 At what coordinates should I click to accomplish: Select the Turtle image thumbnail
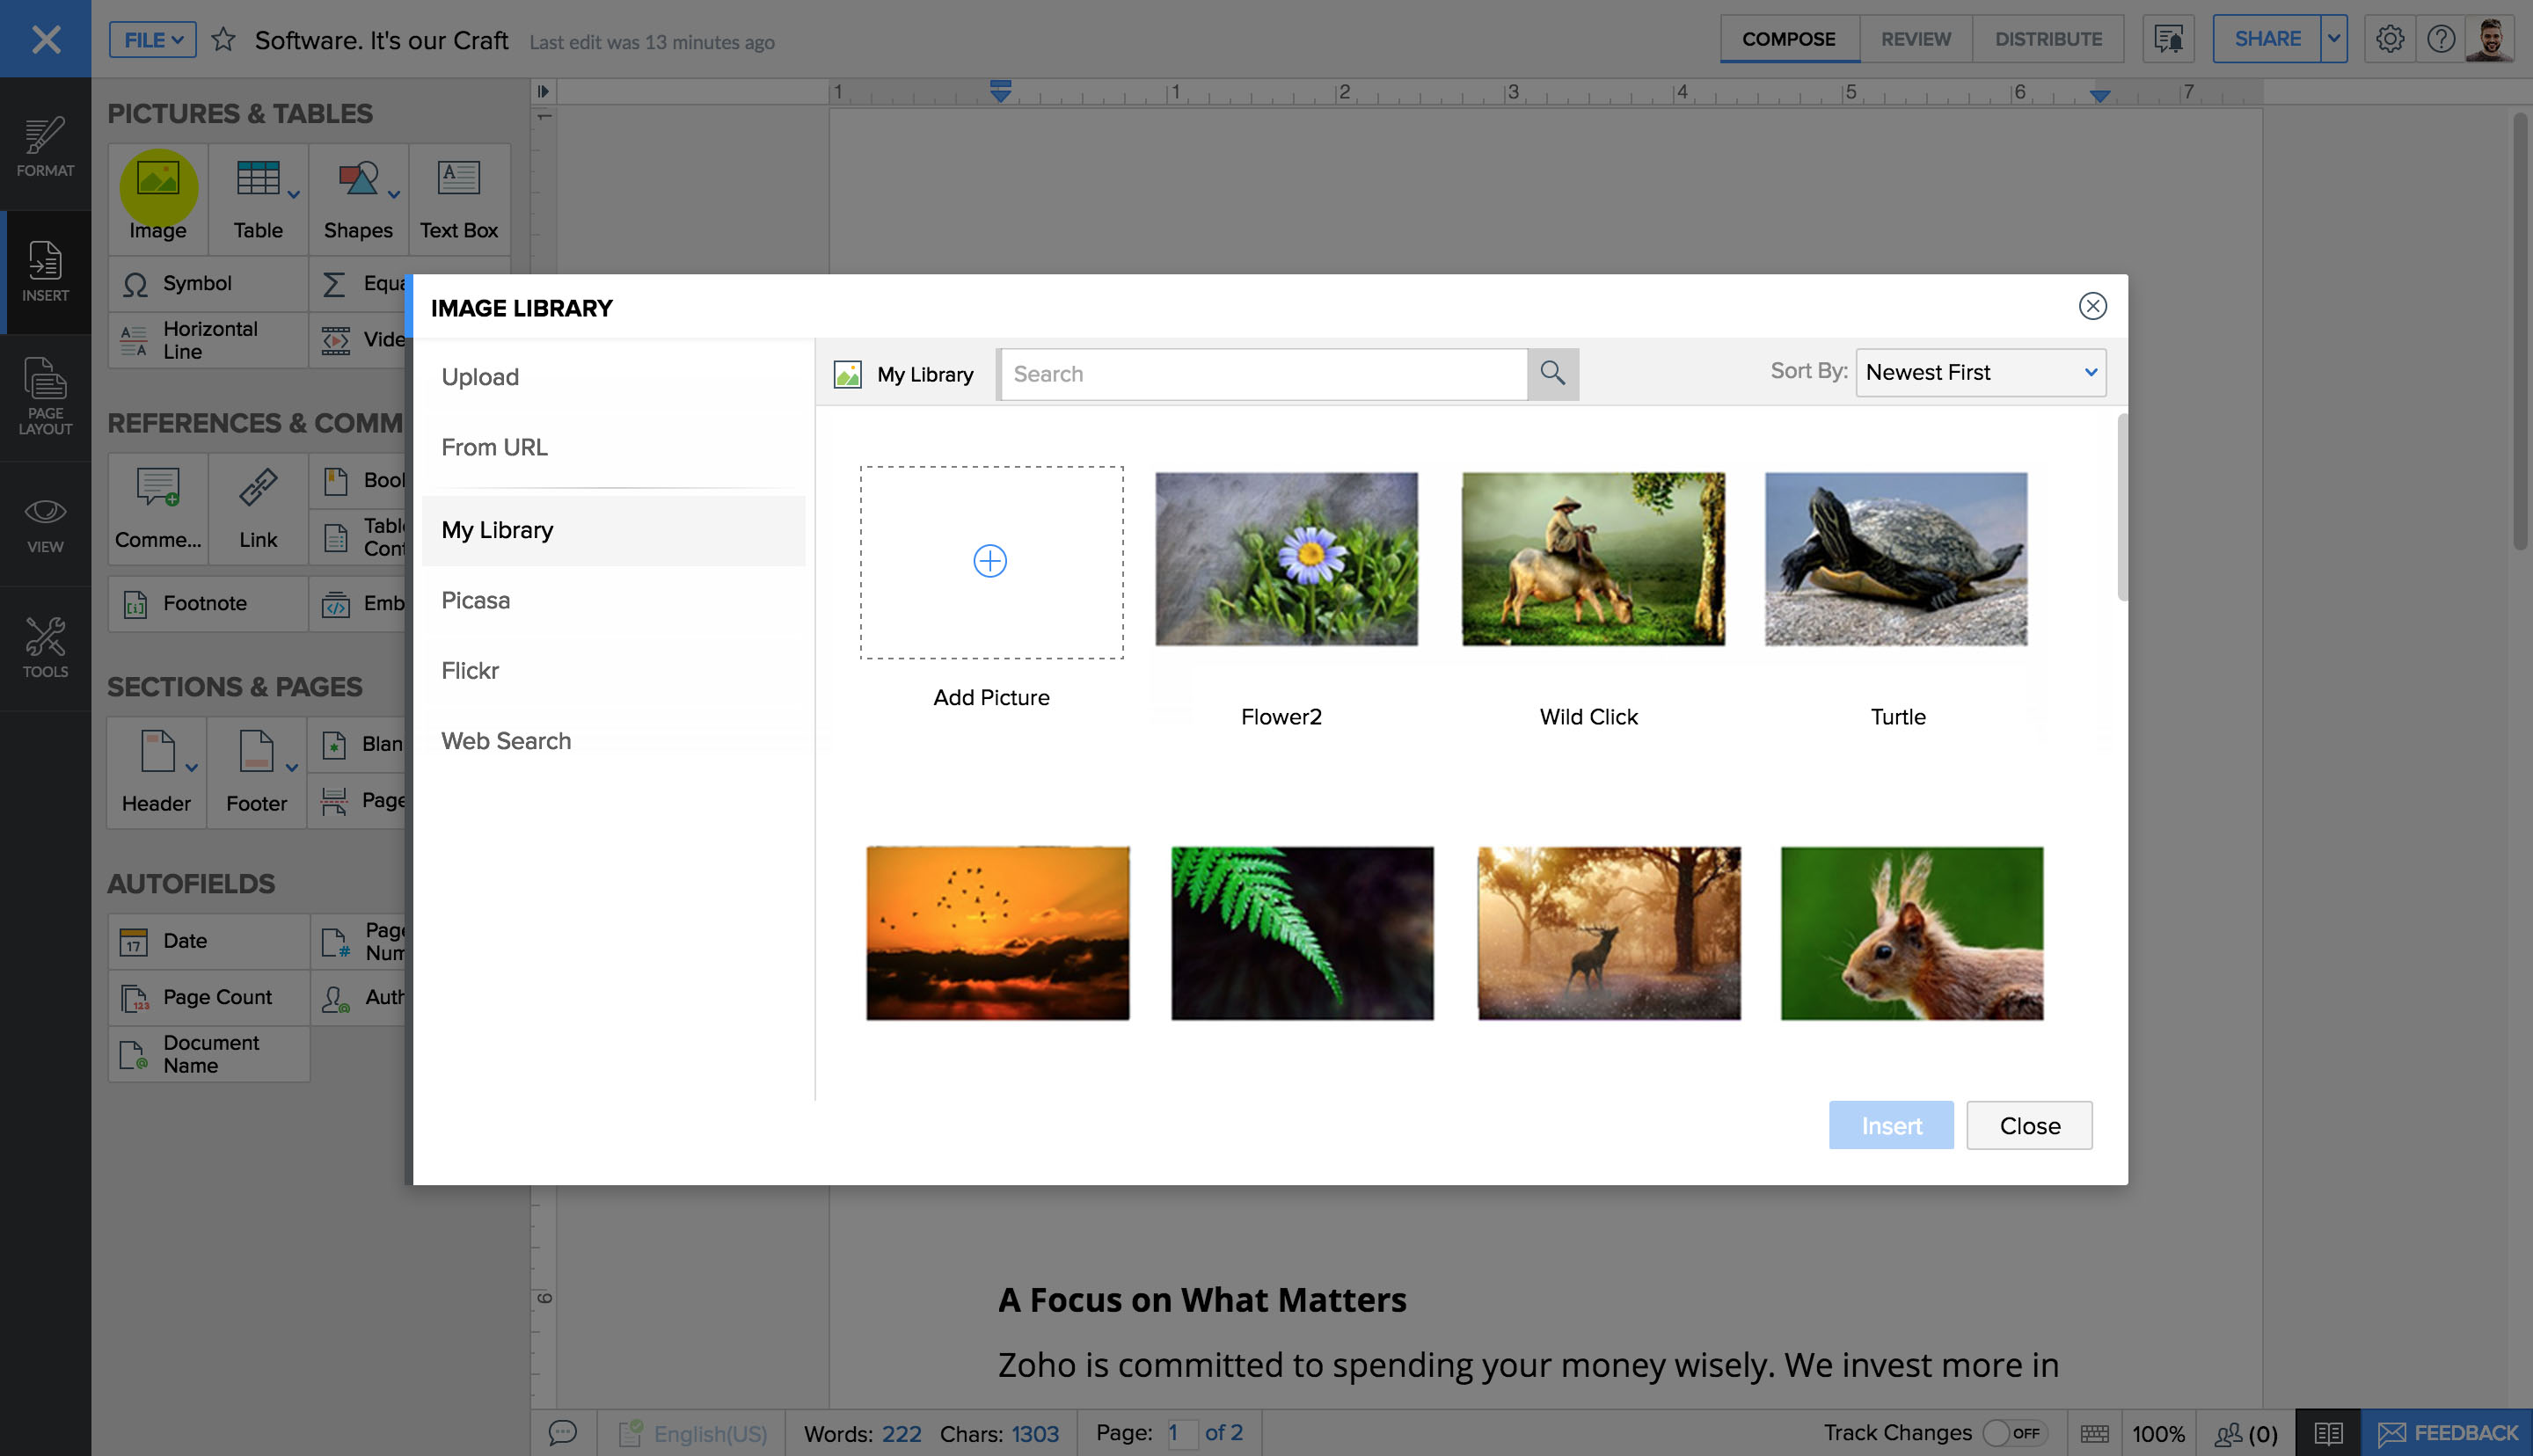[1895, 558]
